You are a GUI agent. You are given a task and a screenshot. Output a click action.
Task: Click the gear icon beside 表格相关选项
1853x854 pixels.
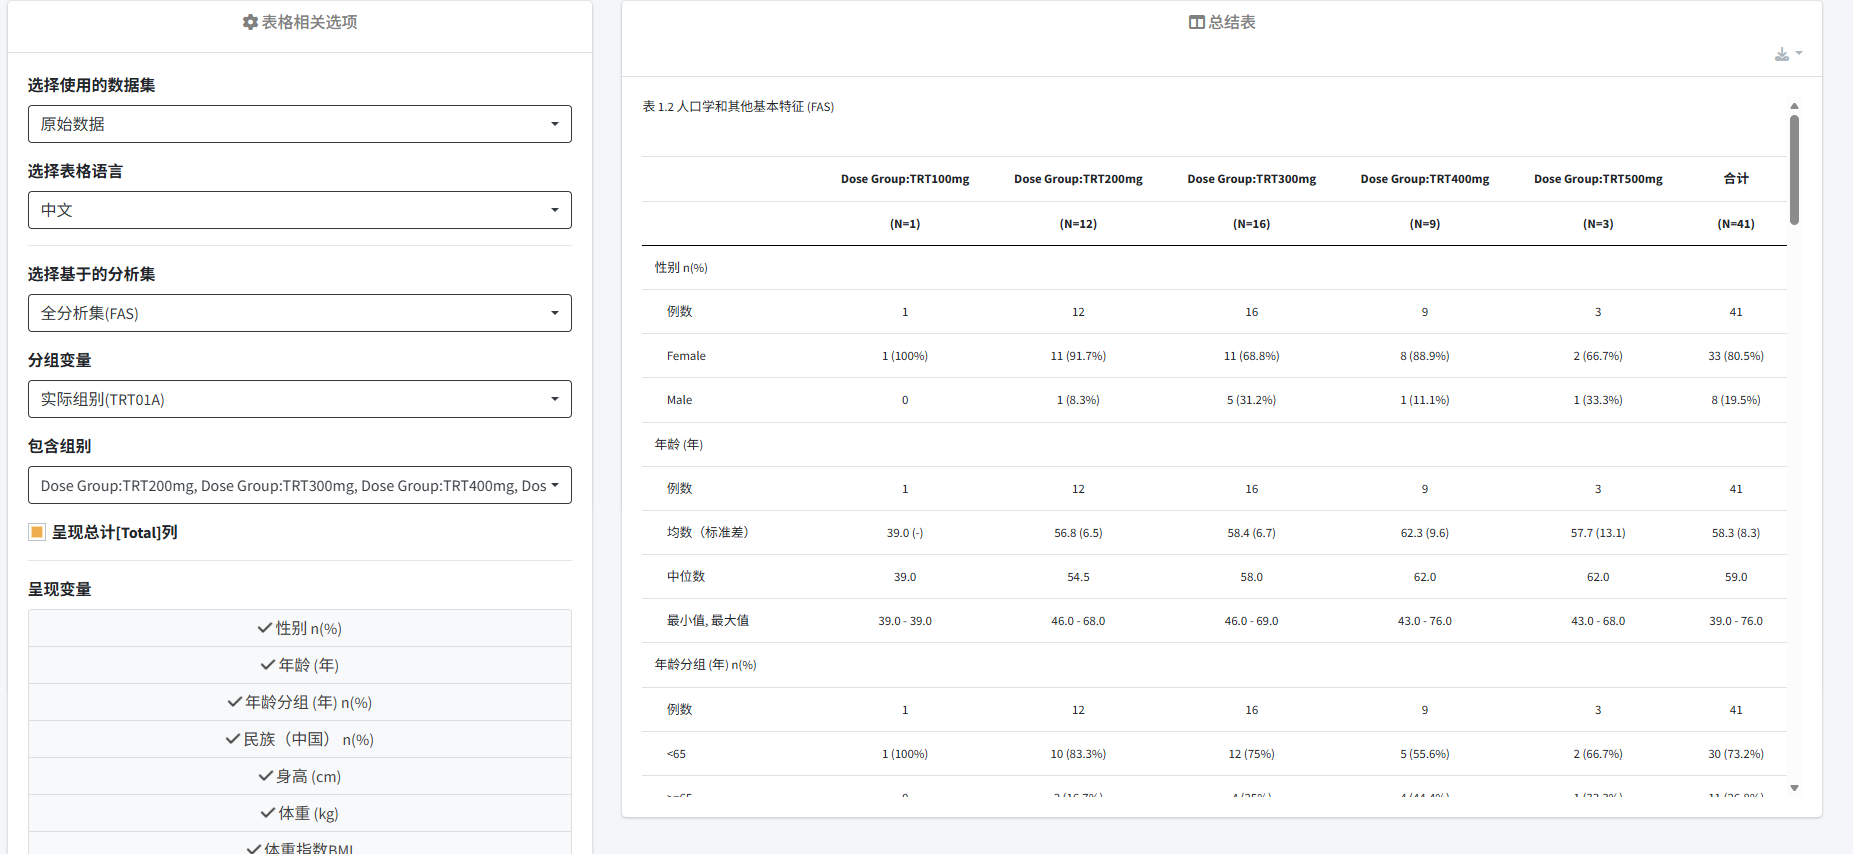[x=250, y=22]
